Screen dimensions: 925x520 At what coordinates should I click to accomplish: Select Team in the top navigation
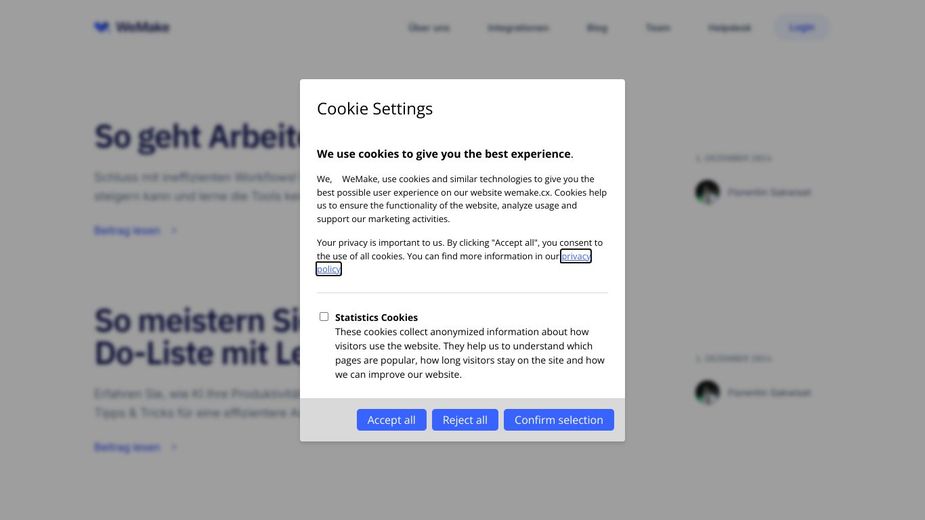[x=658, y=28]
